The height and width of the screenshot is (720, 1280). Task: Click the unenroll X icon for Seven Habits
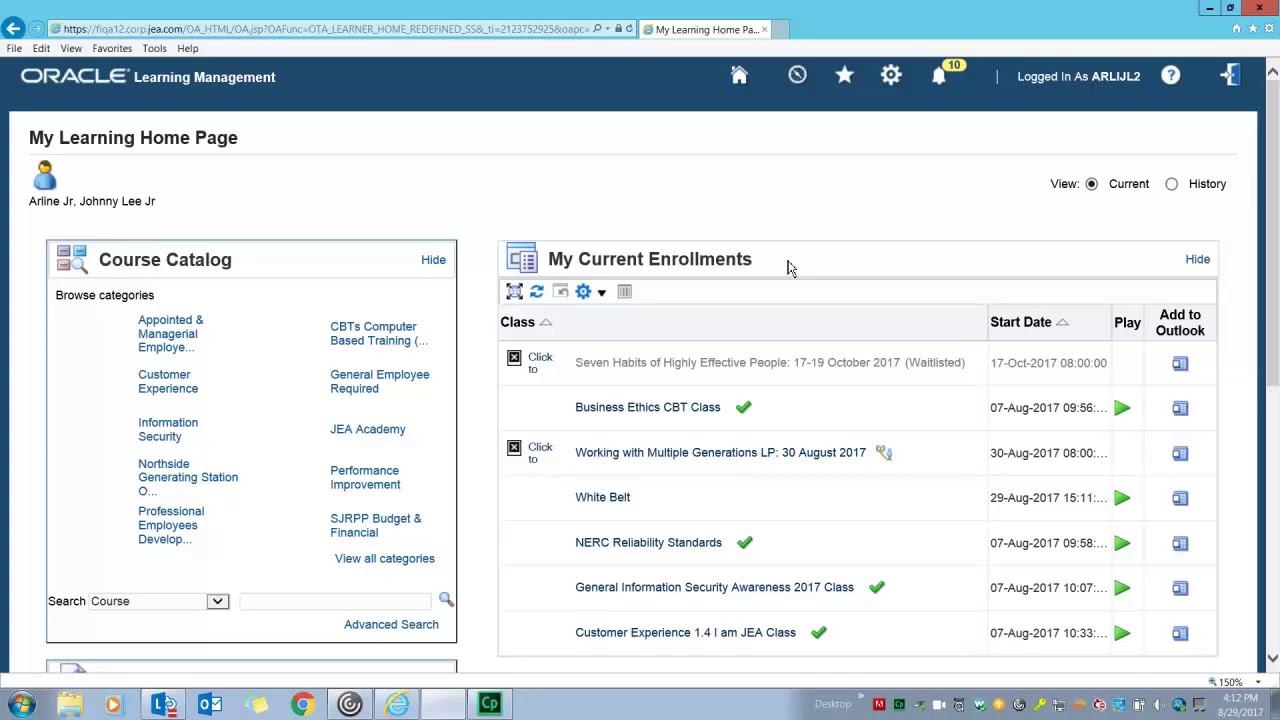(x=514, y=357)
